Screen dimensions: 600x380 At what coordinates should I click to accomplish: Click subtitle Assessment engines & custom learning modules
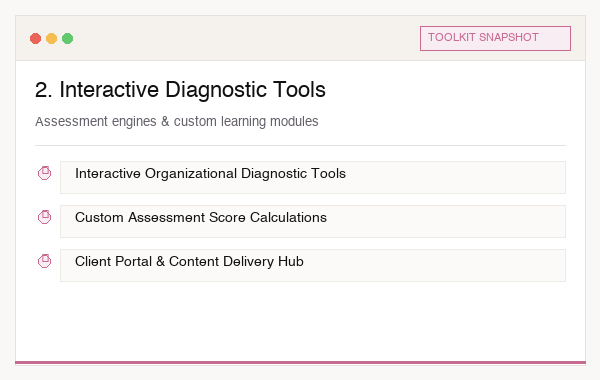pyautogui.click(x=177, y=121)
